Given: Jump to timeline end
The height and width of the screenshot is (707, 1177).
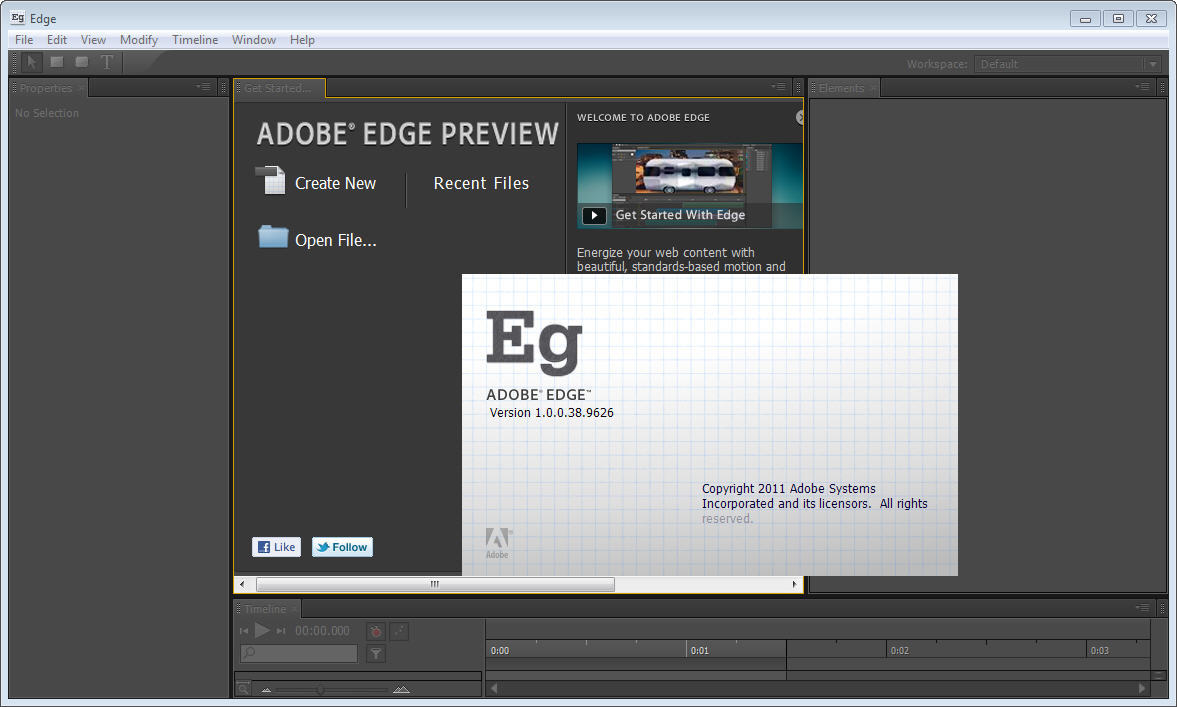Looking at the screenshot, I should (x=281, y=631).
